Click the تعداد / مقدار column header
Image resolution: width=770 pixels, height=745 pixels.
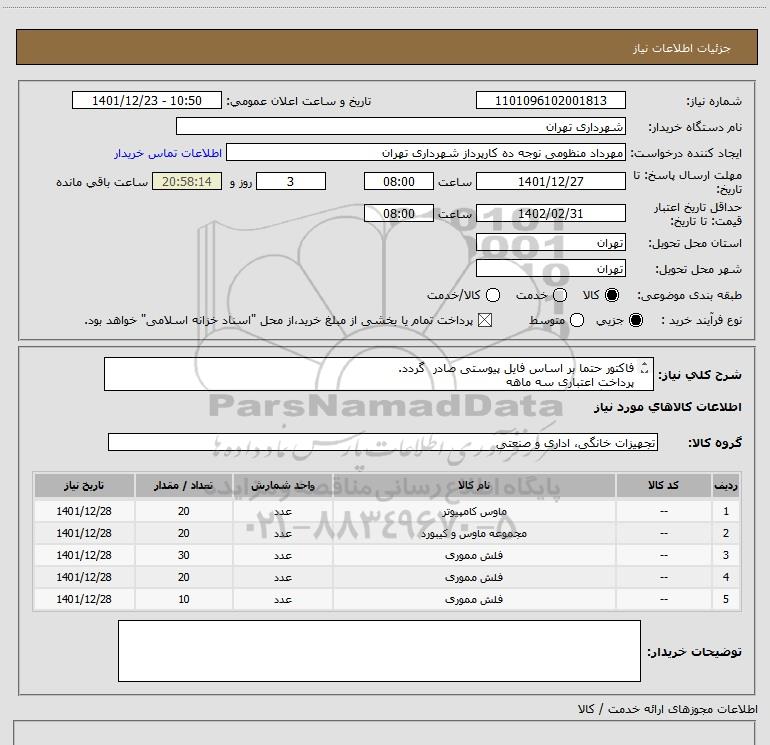184,485
